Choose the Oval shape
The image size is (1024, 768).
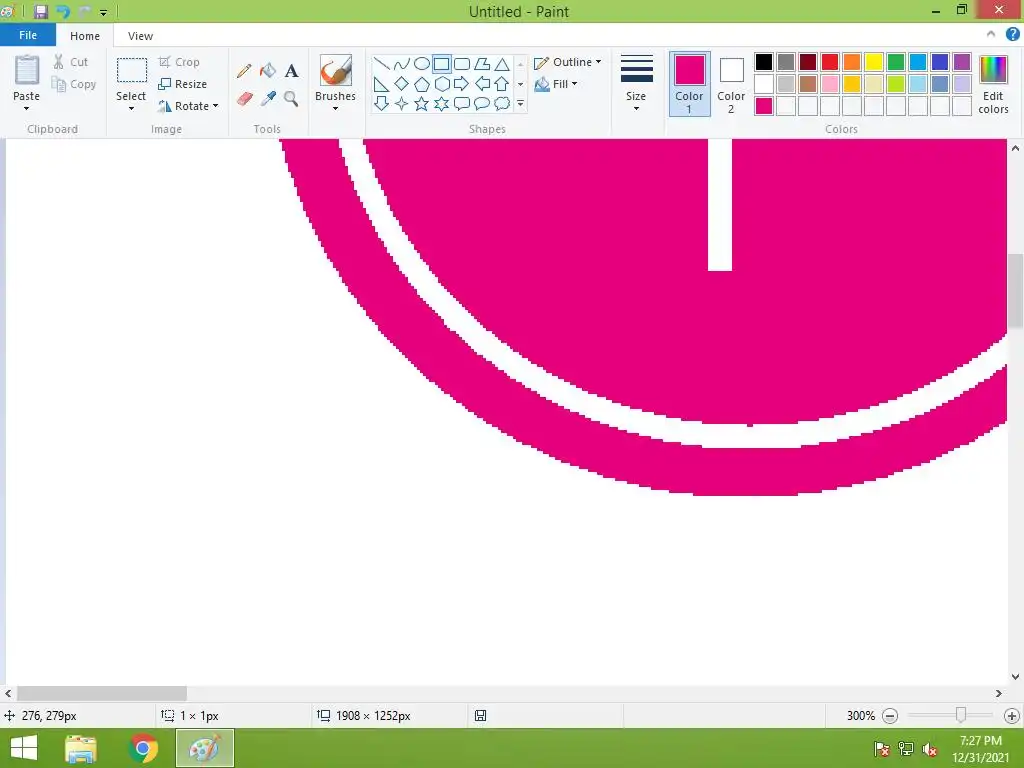tap(422, 63)
